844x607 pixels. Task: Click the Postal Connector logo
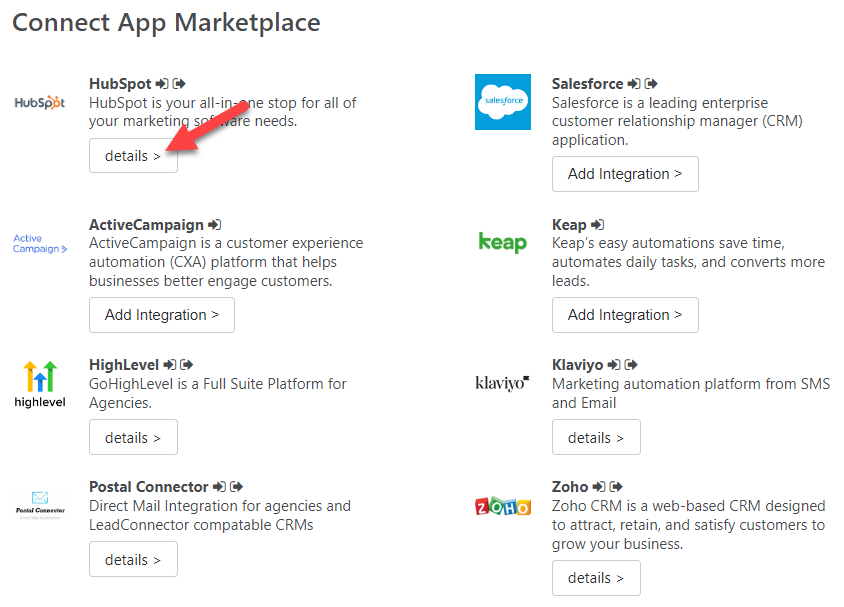point(40,505)
